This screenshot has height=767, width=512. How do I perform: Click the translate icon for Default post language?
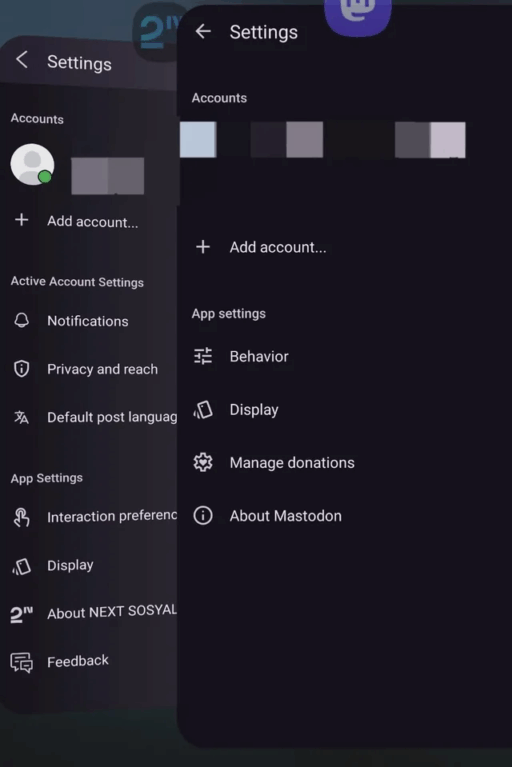tap(22, 417)
